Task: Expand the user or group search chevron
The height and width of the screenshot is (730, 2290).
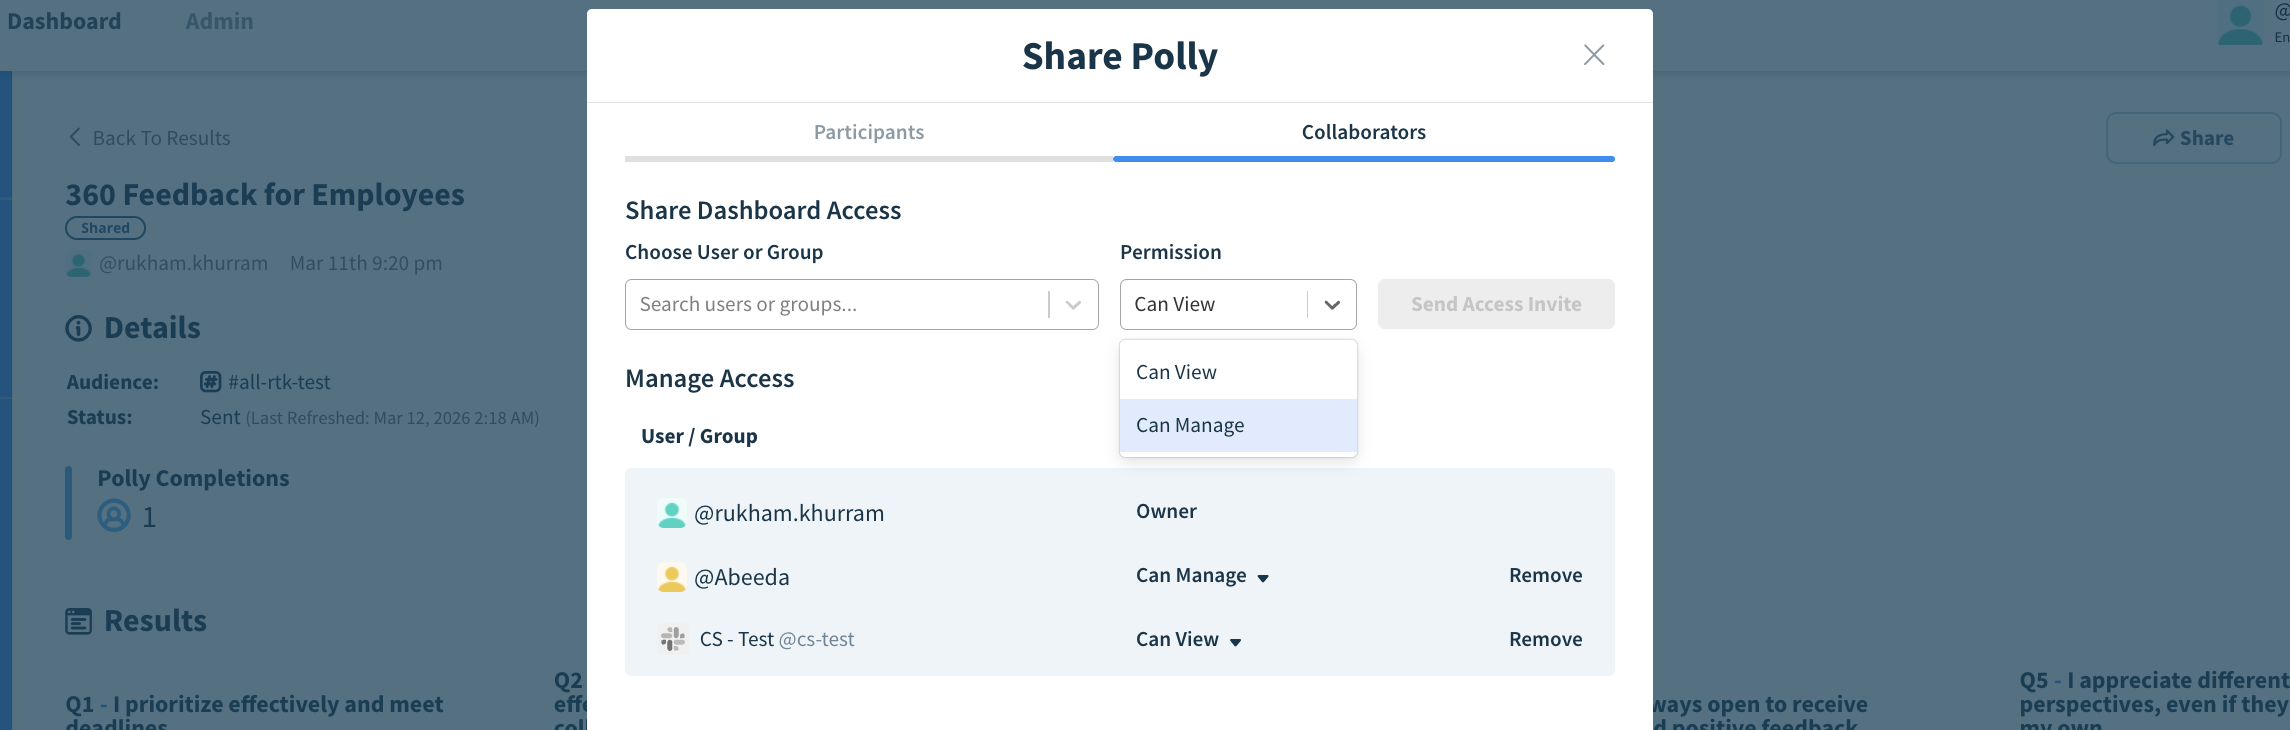Action: (1073, 305)
